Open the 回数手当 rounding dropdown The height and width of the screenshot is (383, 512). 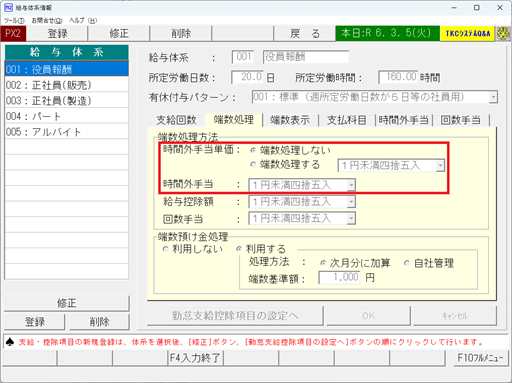(351, 219)
